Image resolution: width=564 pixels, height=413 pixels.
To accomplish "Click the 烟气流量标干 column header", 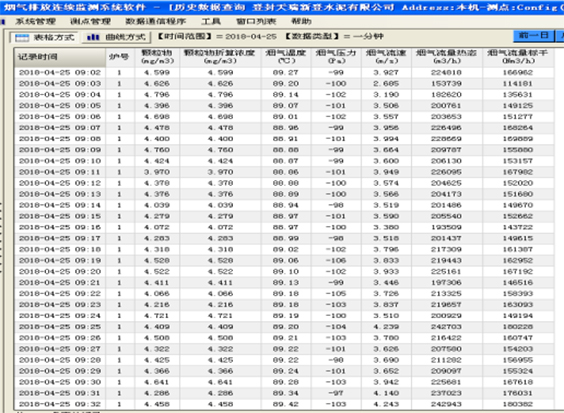I will 518,57.
